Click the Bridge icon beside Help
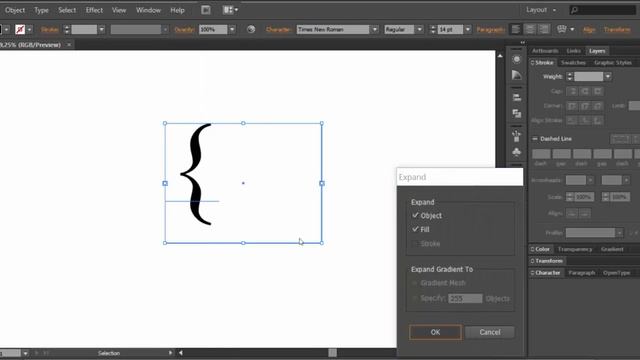 point(206,10)
